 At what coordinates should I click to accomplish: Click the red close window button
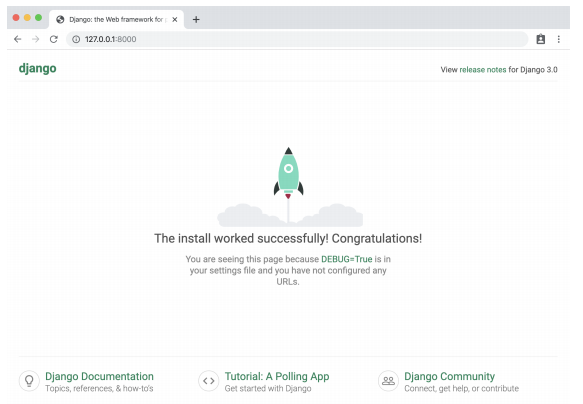[x=16, y=17]
